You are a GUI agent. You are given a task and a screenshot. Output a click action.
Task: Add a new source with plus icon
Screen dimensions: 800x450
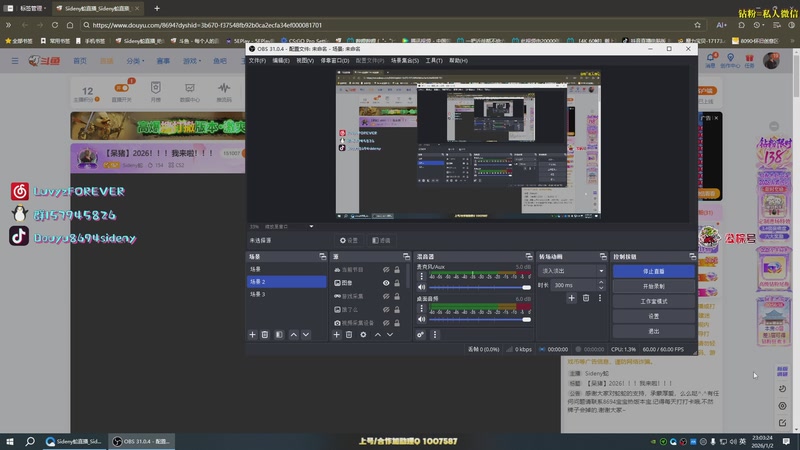(336, 335)
